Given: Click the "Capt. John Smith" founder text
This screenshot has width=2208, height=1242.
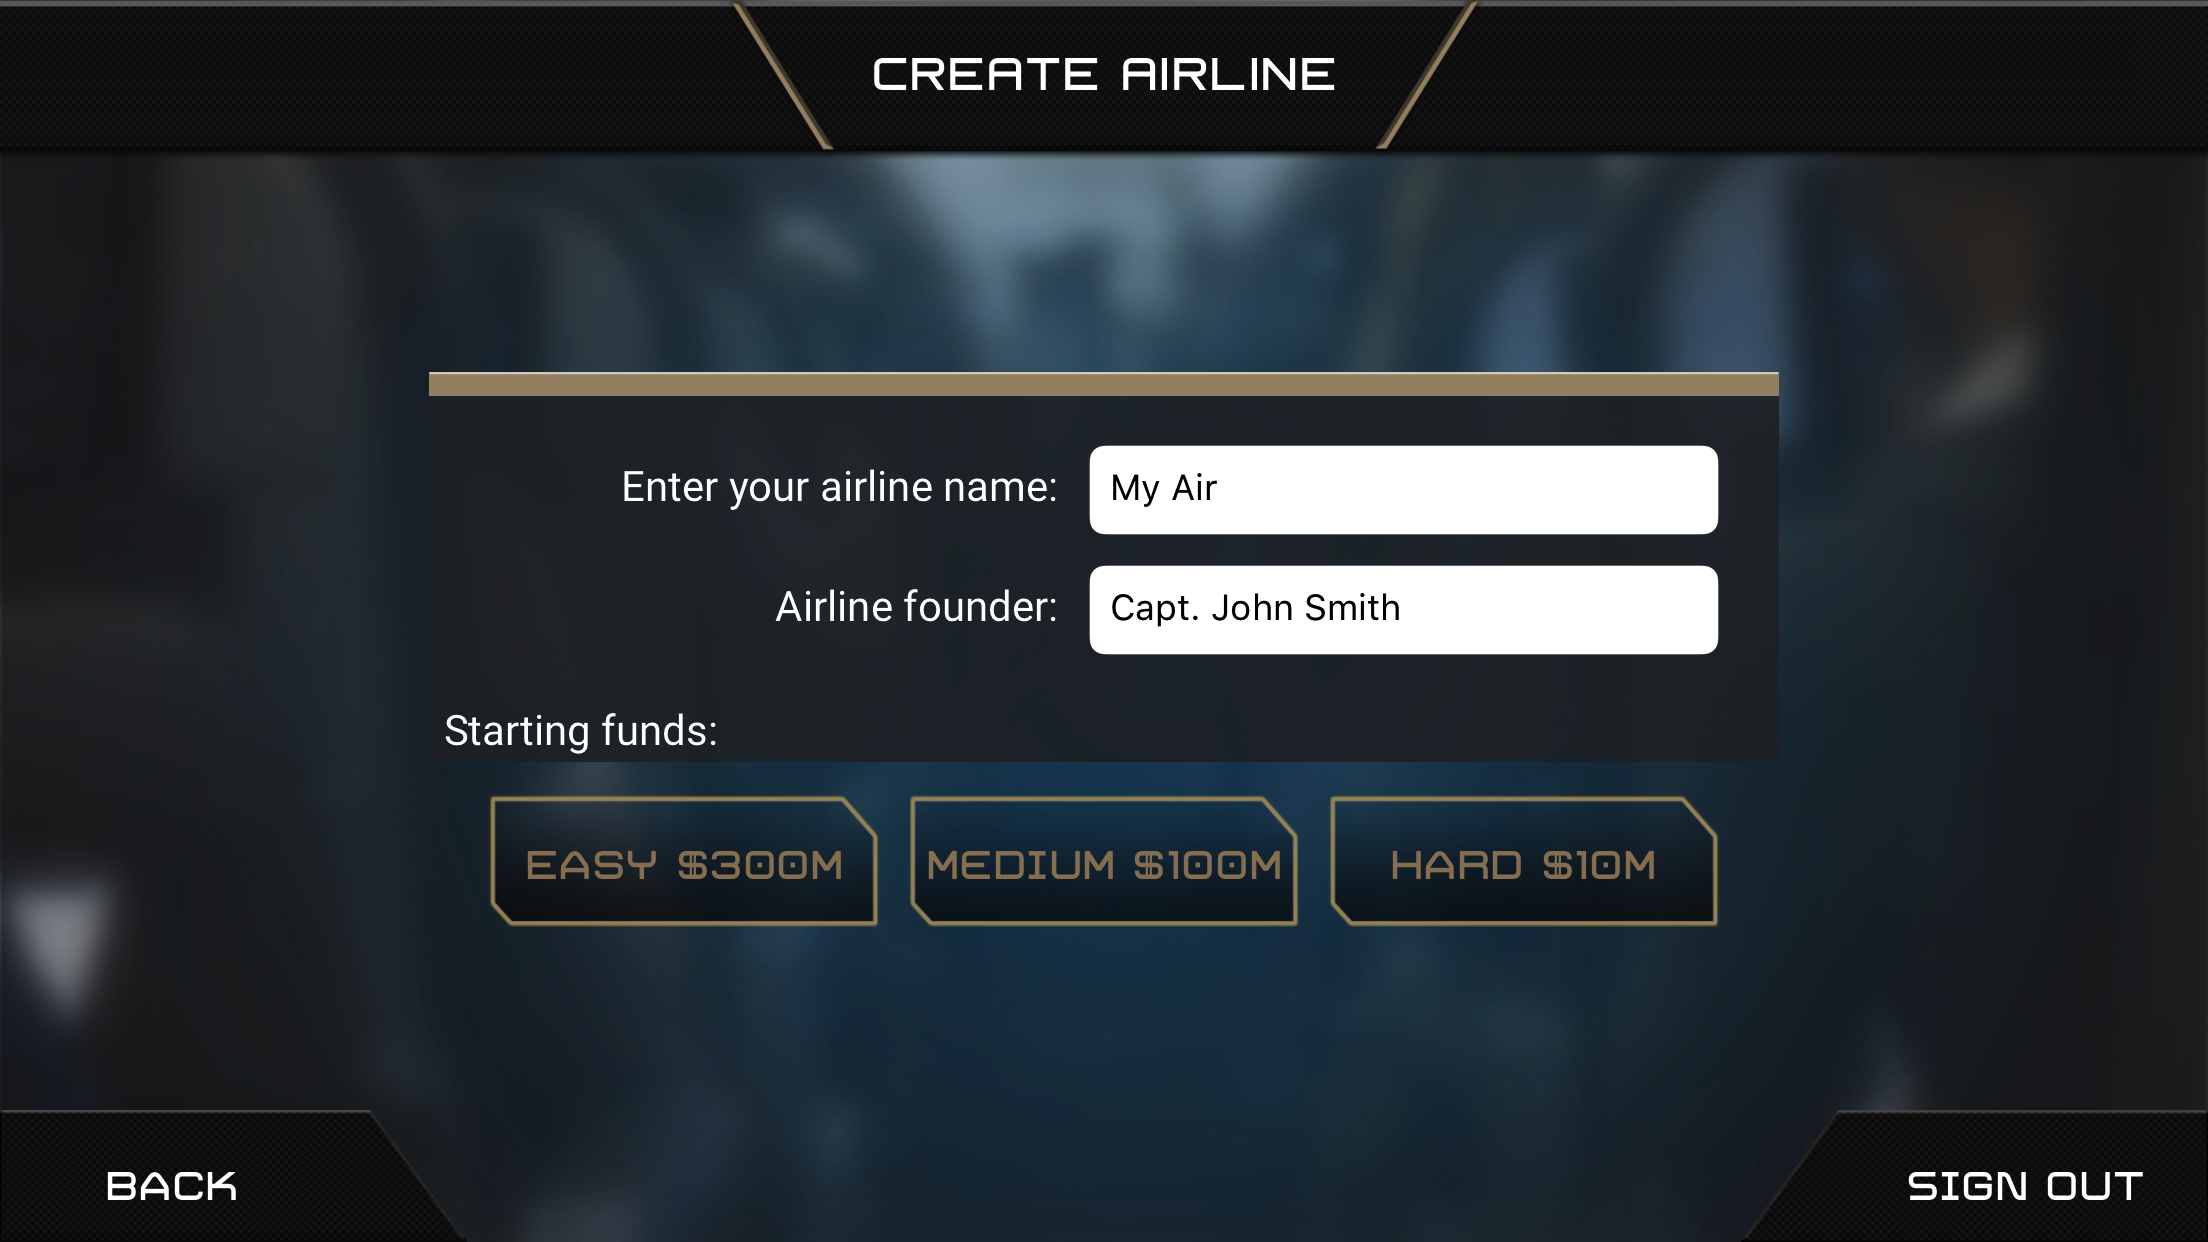Looking at the screenshot, I should tap(1256, 608).
